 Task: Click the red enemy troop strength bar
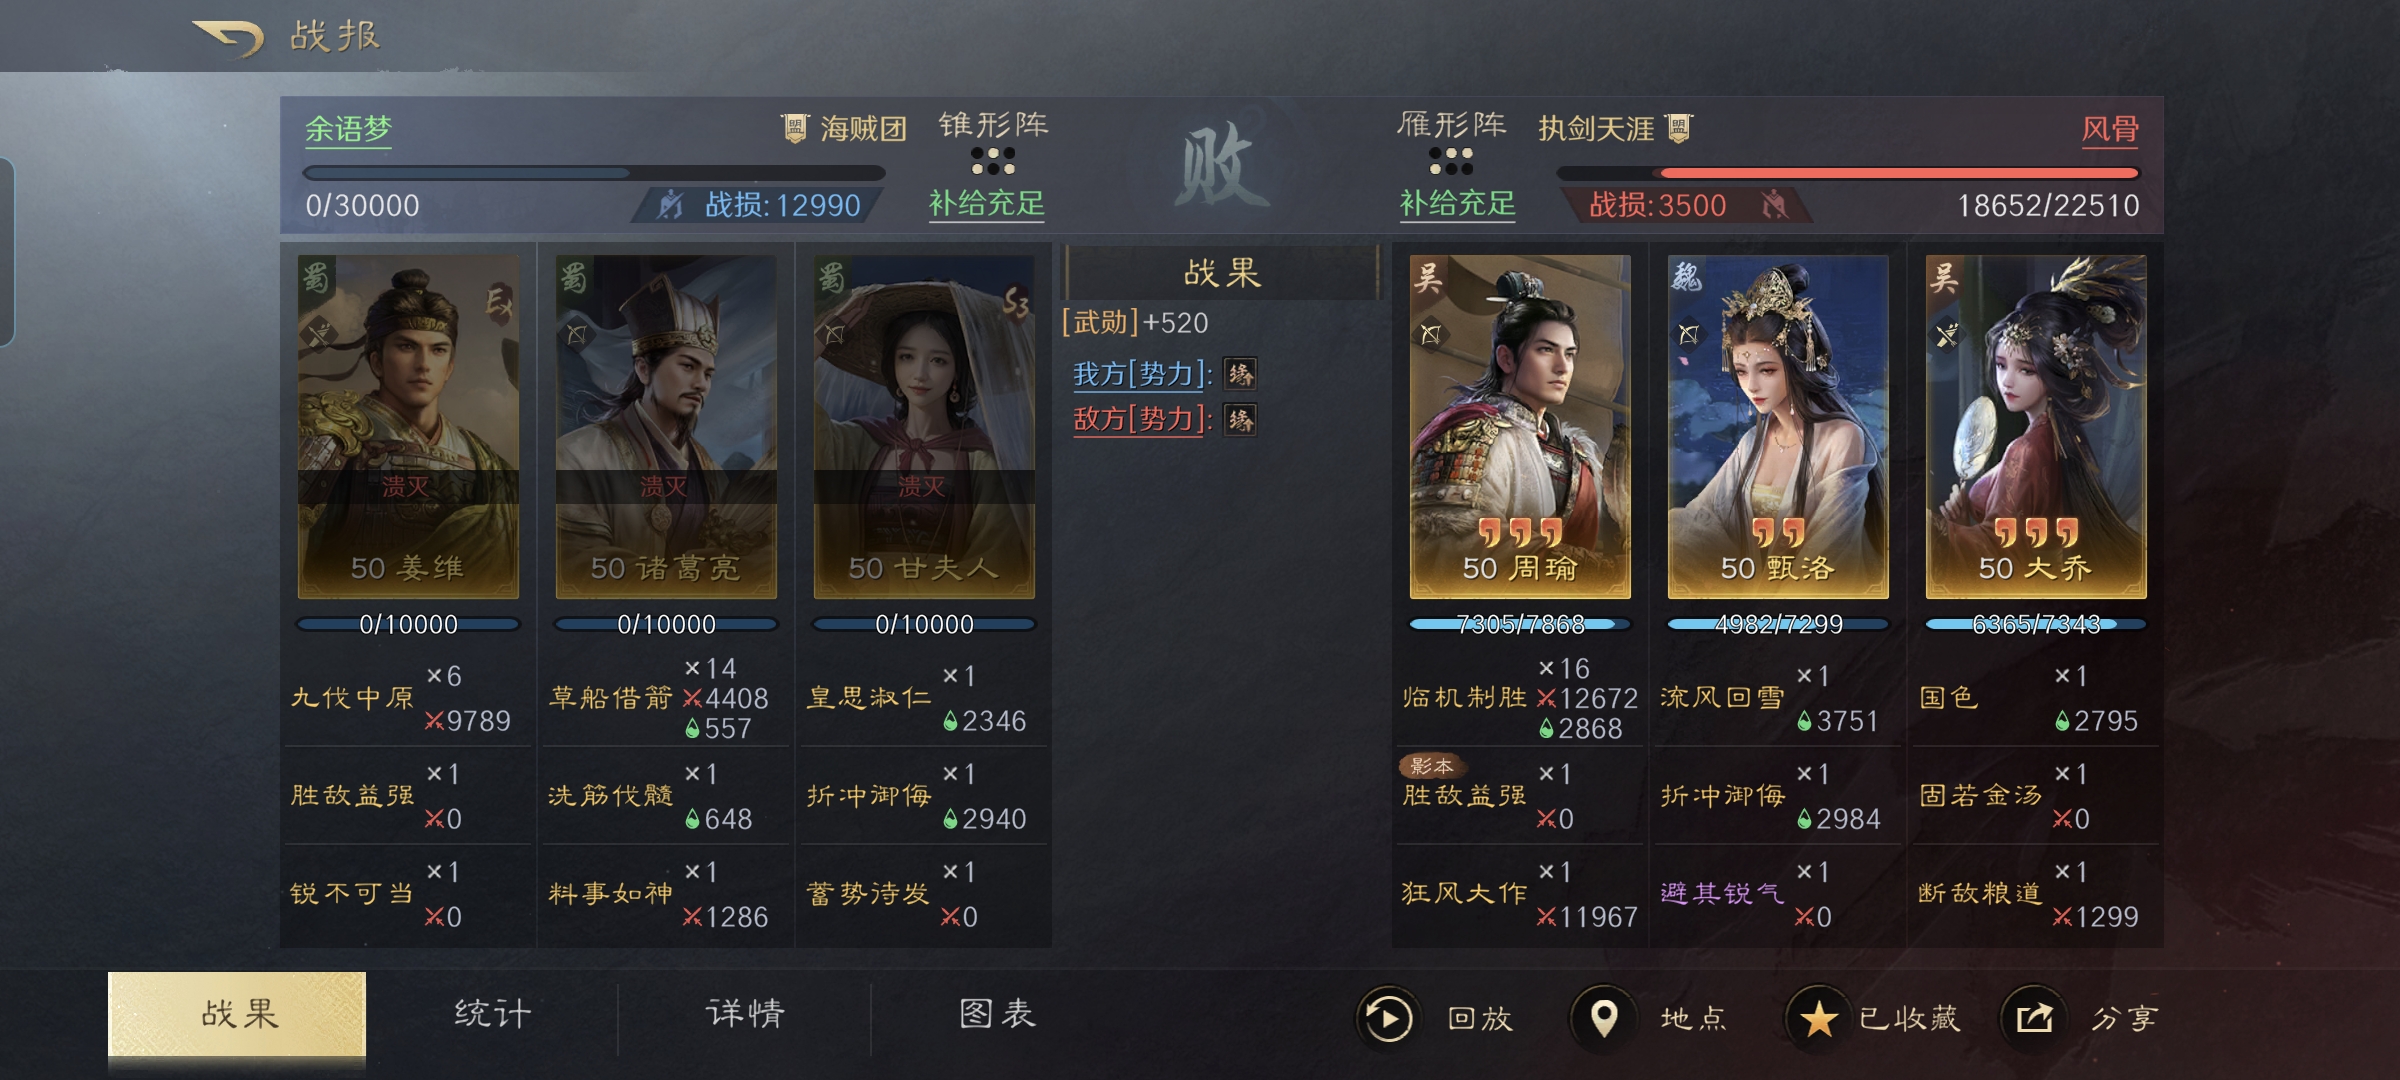[x=1848, y=173]
